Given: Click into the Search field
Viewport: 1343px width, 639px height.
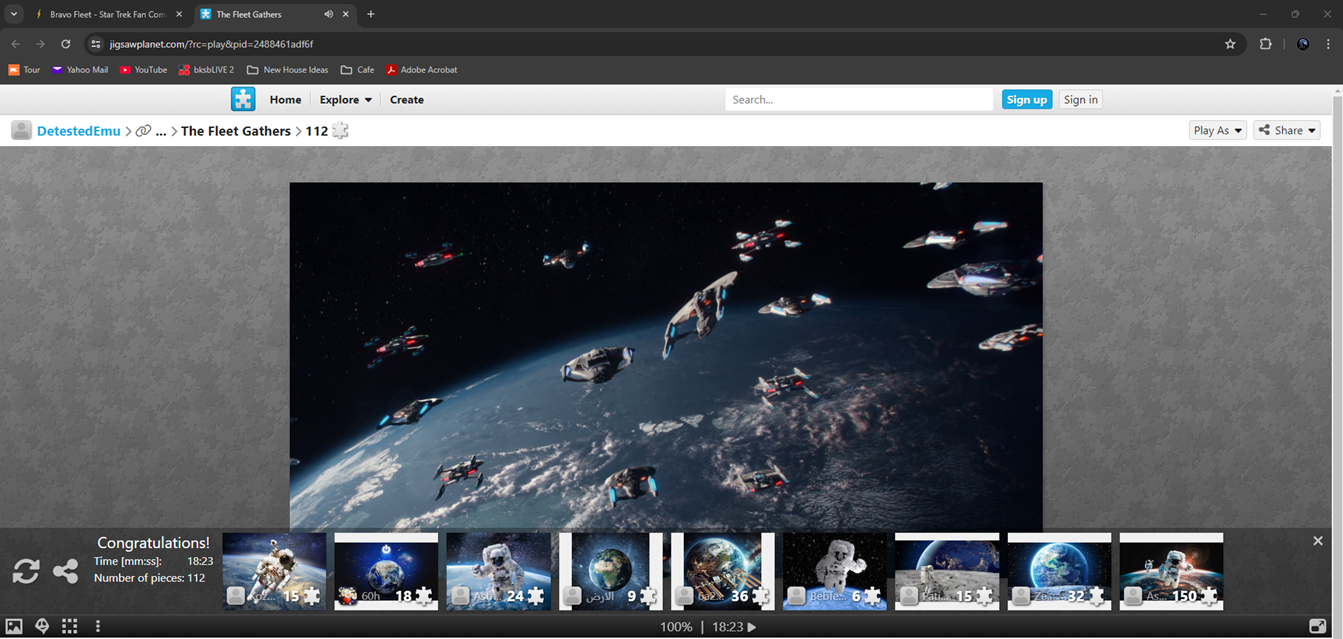Looking at the screenshot, I should (858, 100).
